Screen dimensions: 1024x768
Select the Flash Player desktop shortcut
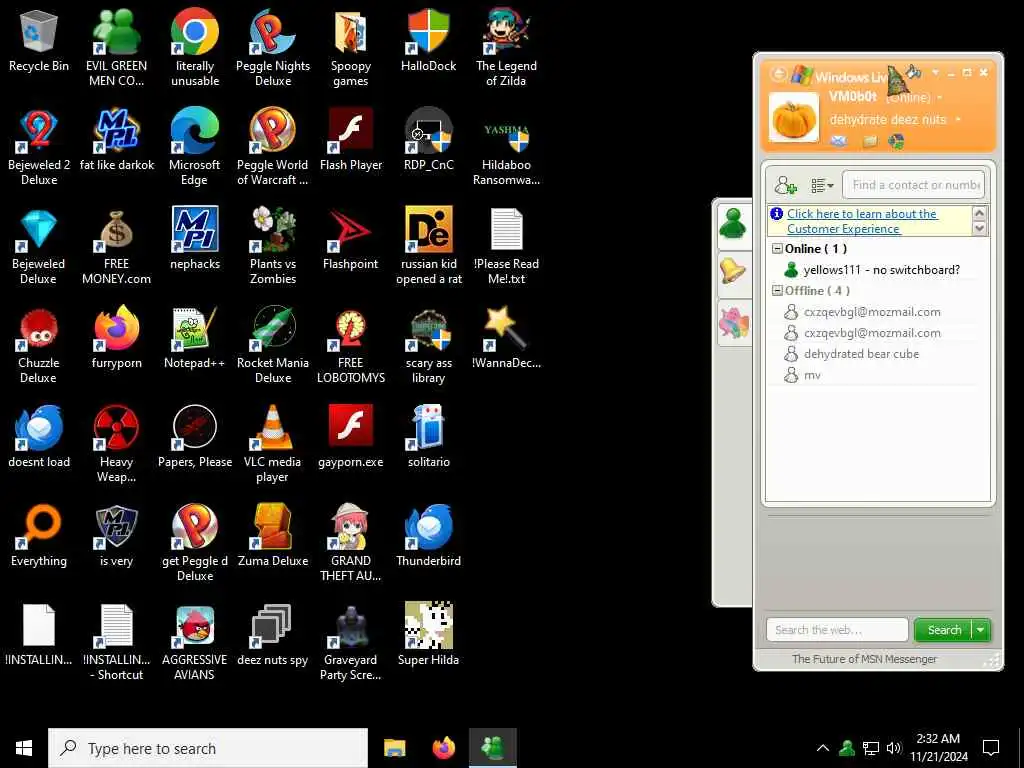pyautogui.click(x=351, y=141)
